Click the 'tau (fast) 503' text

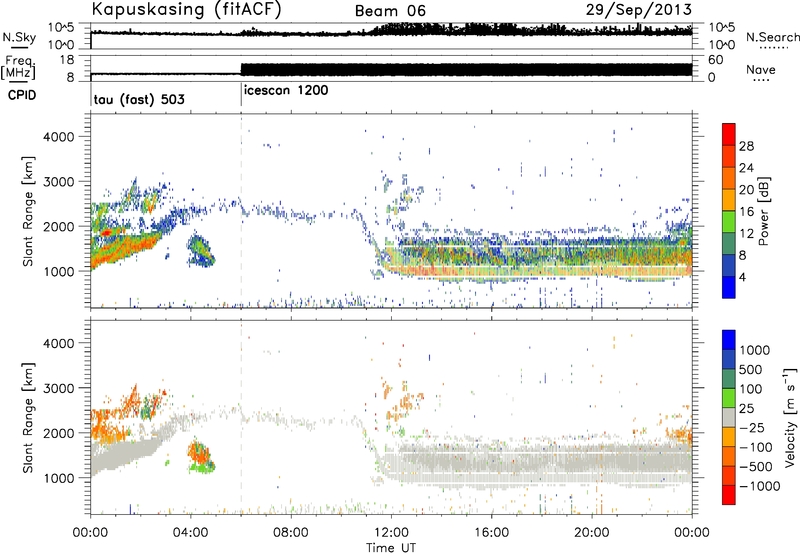pos(139,99)
